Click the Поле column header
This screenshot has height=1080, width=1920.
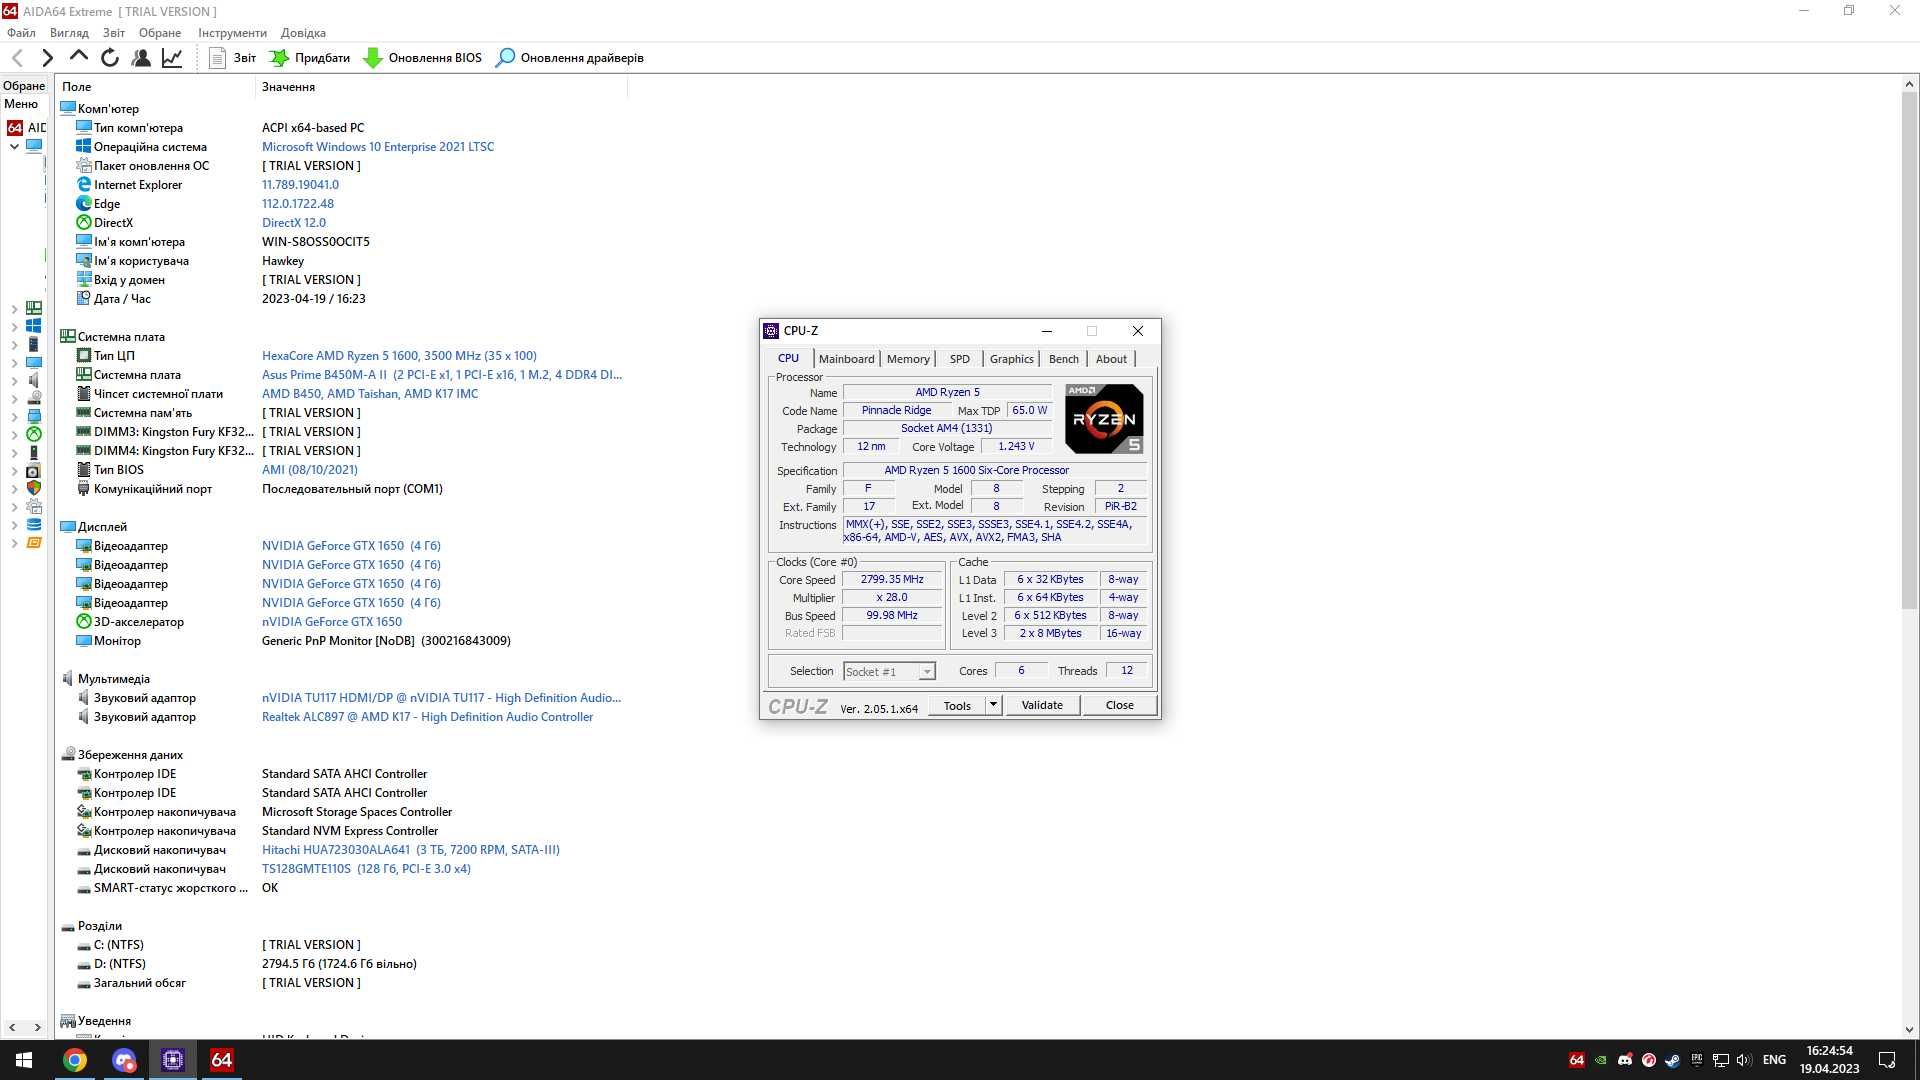(155, 87)
